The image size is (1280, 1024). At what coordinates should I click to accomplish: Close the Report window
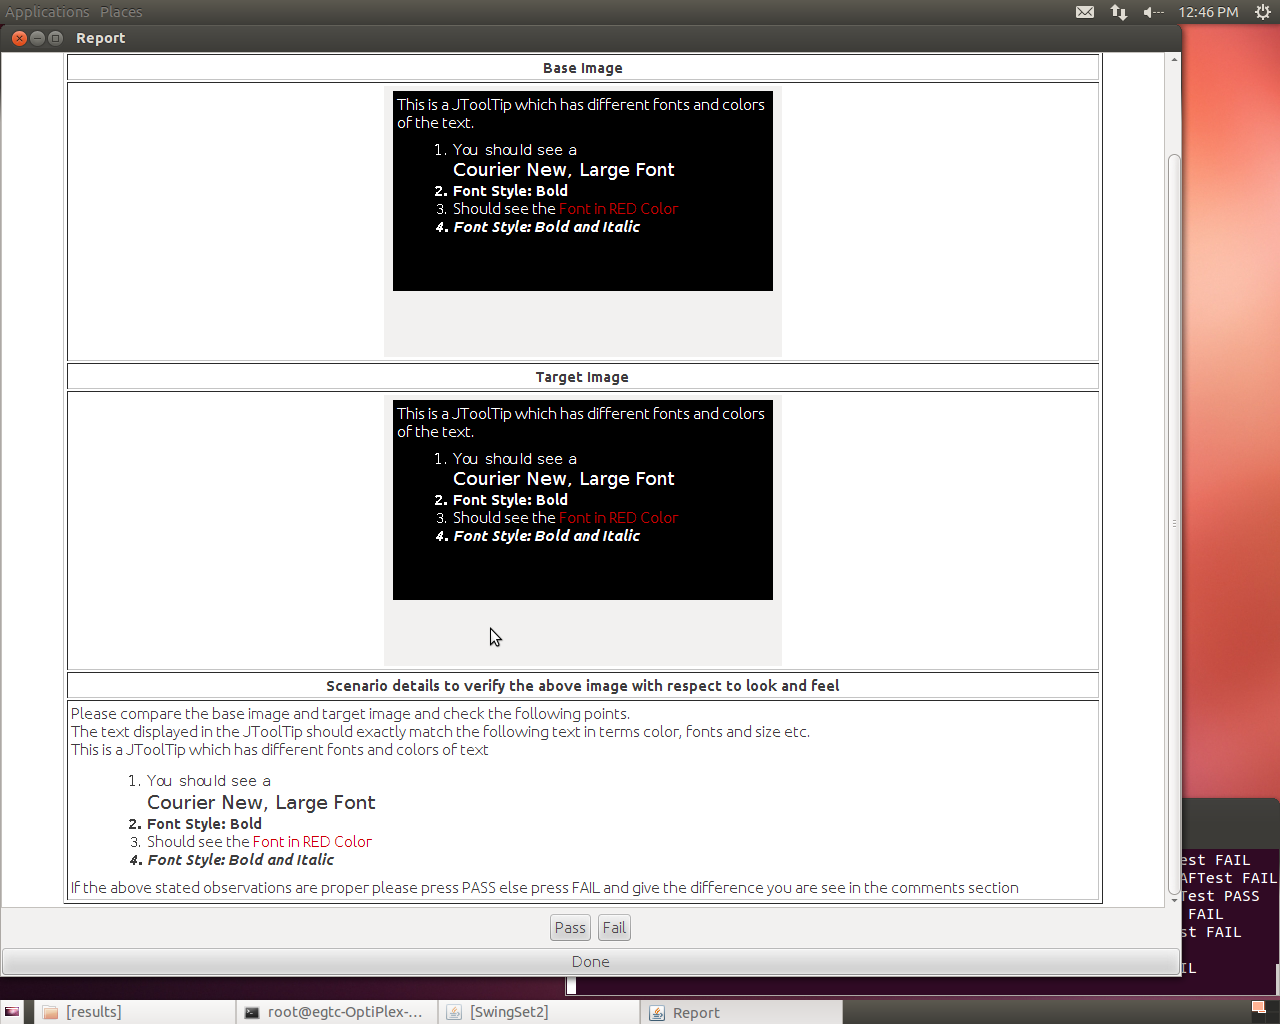(x=19, y=38)
